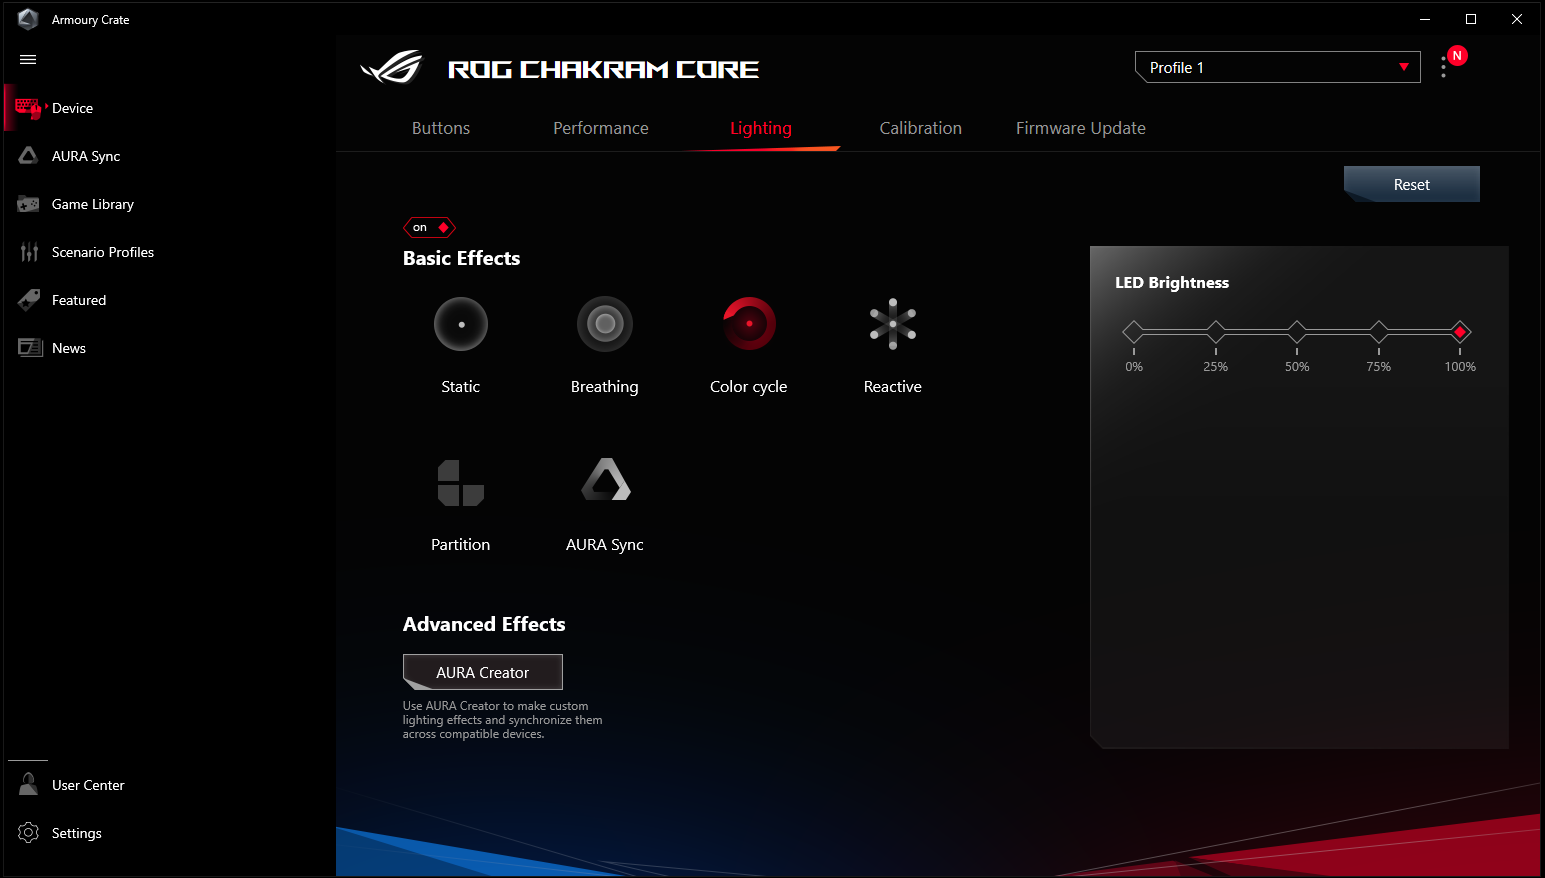
Task: Click the ROG eye logo
Action: click(x=391, y=68)
